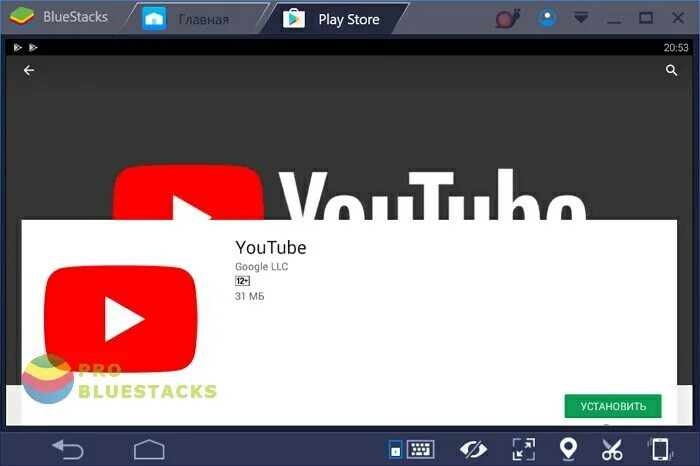700x466 pixels.
Task: Click the BlueStacks logo icon
Action: coord(22,17)
